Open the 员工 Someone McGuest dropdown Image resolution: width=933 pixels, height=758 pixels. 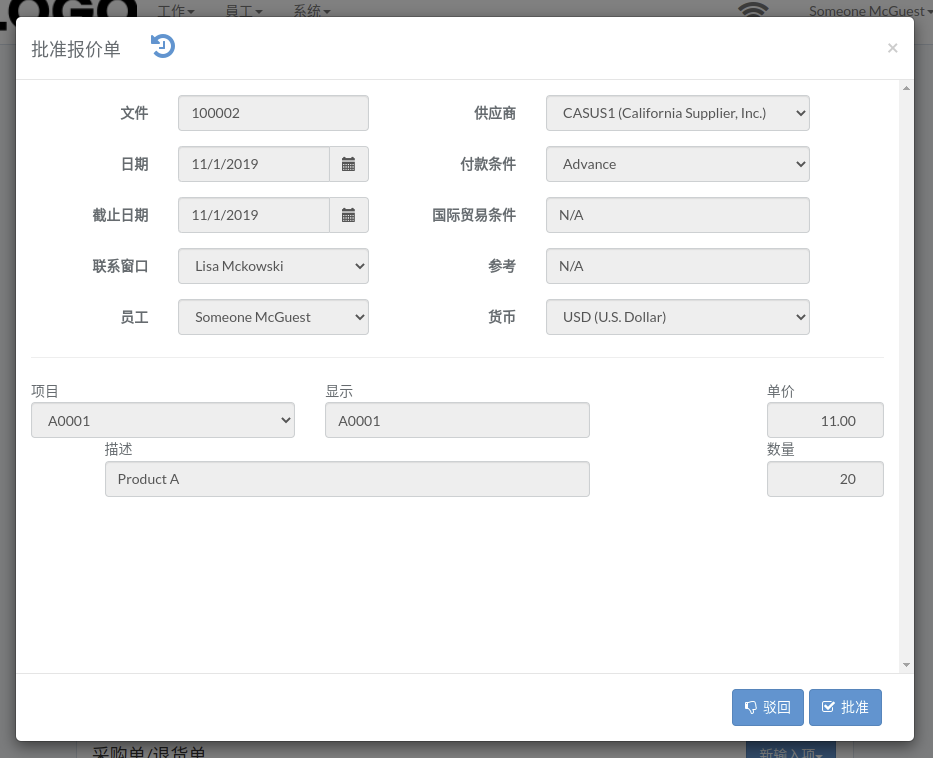pos(273,317)
